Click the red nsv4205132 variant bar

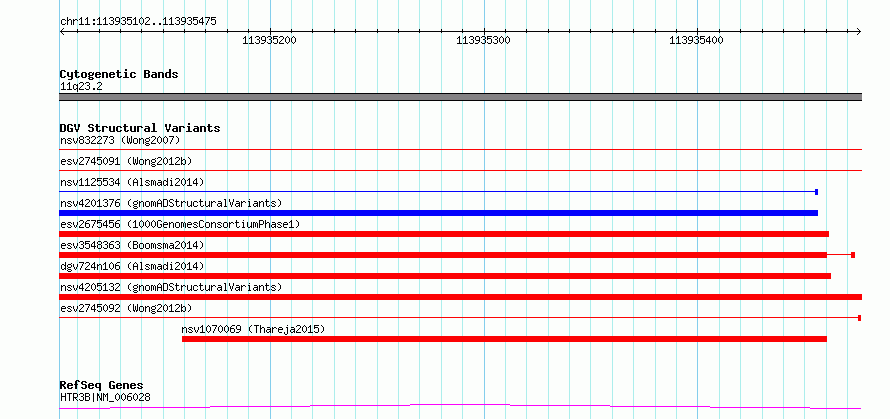click(x=460, y=297)
